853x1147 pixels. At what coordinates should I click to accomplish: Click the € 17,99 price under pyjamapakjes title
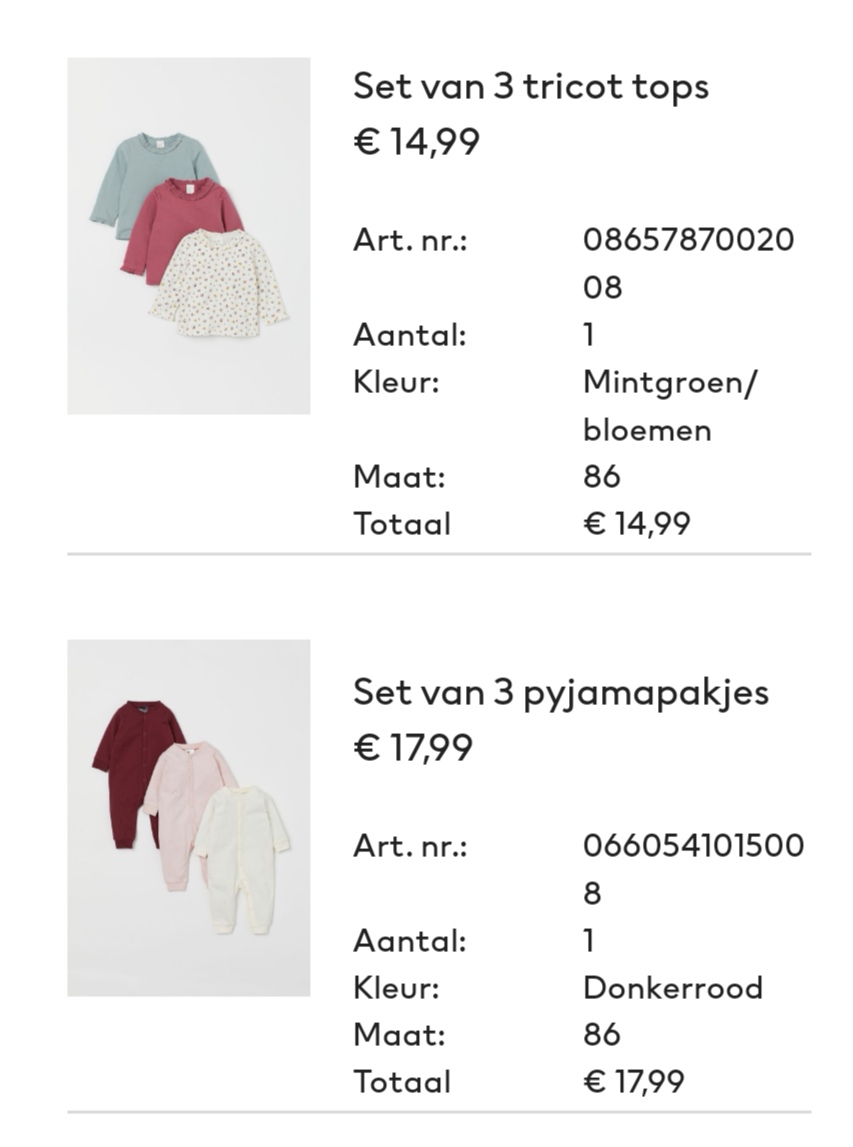tap(413, 748)
